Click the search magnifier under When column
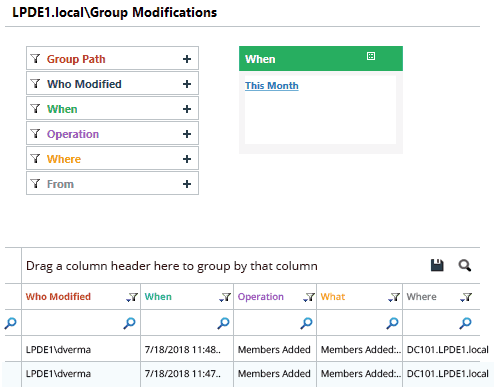Viewport: 494px width, 387px height. tap(223, 323)
